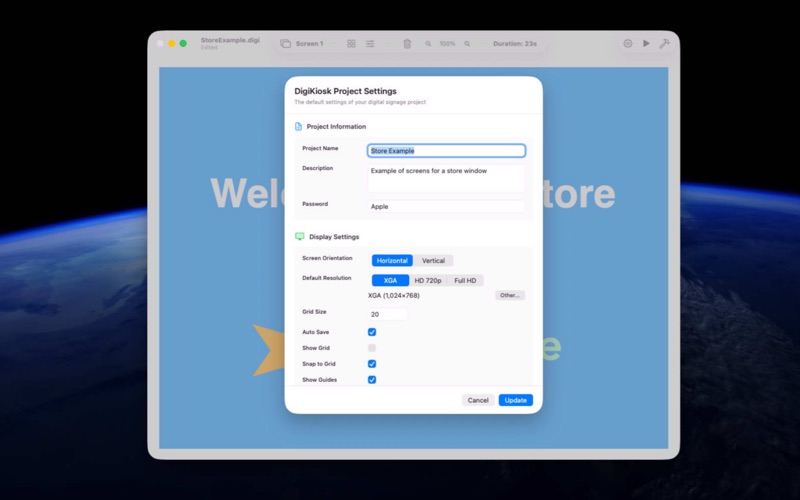Click the play preview icon in toolbar
The height and width of the screenshot is (500, 800).
pos(646,43)
